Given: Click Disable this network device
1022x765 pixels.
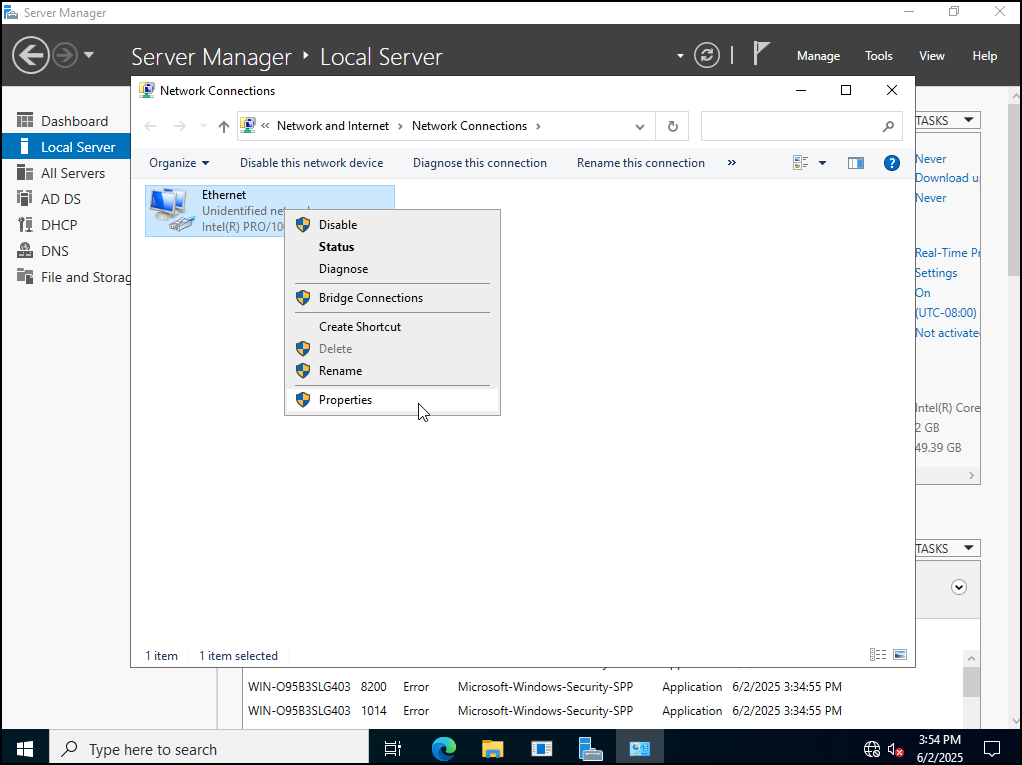Looking at the screenshot, I should point(312,163).
